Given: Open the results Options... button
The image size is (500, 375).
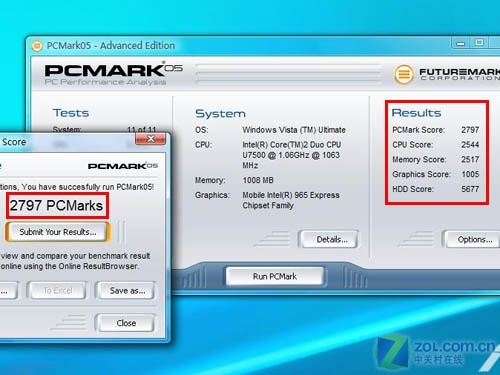Looking at the screenshot, I should point(473,239).
